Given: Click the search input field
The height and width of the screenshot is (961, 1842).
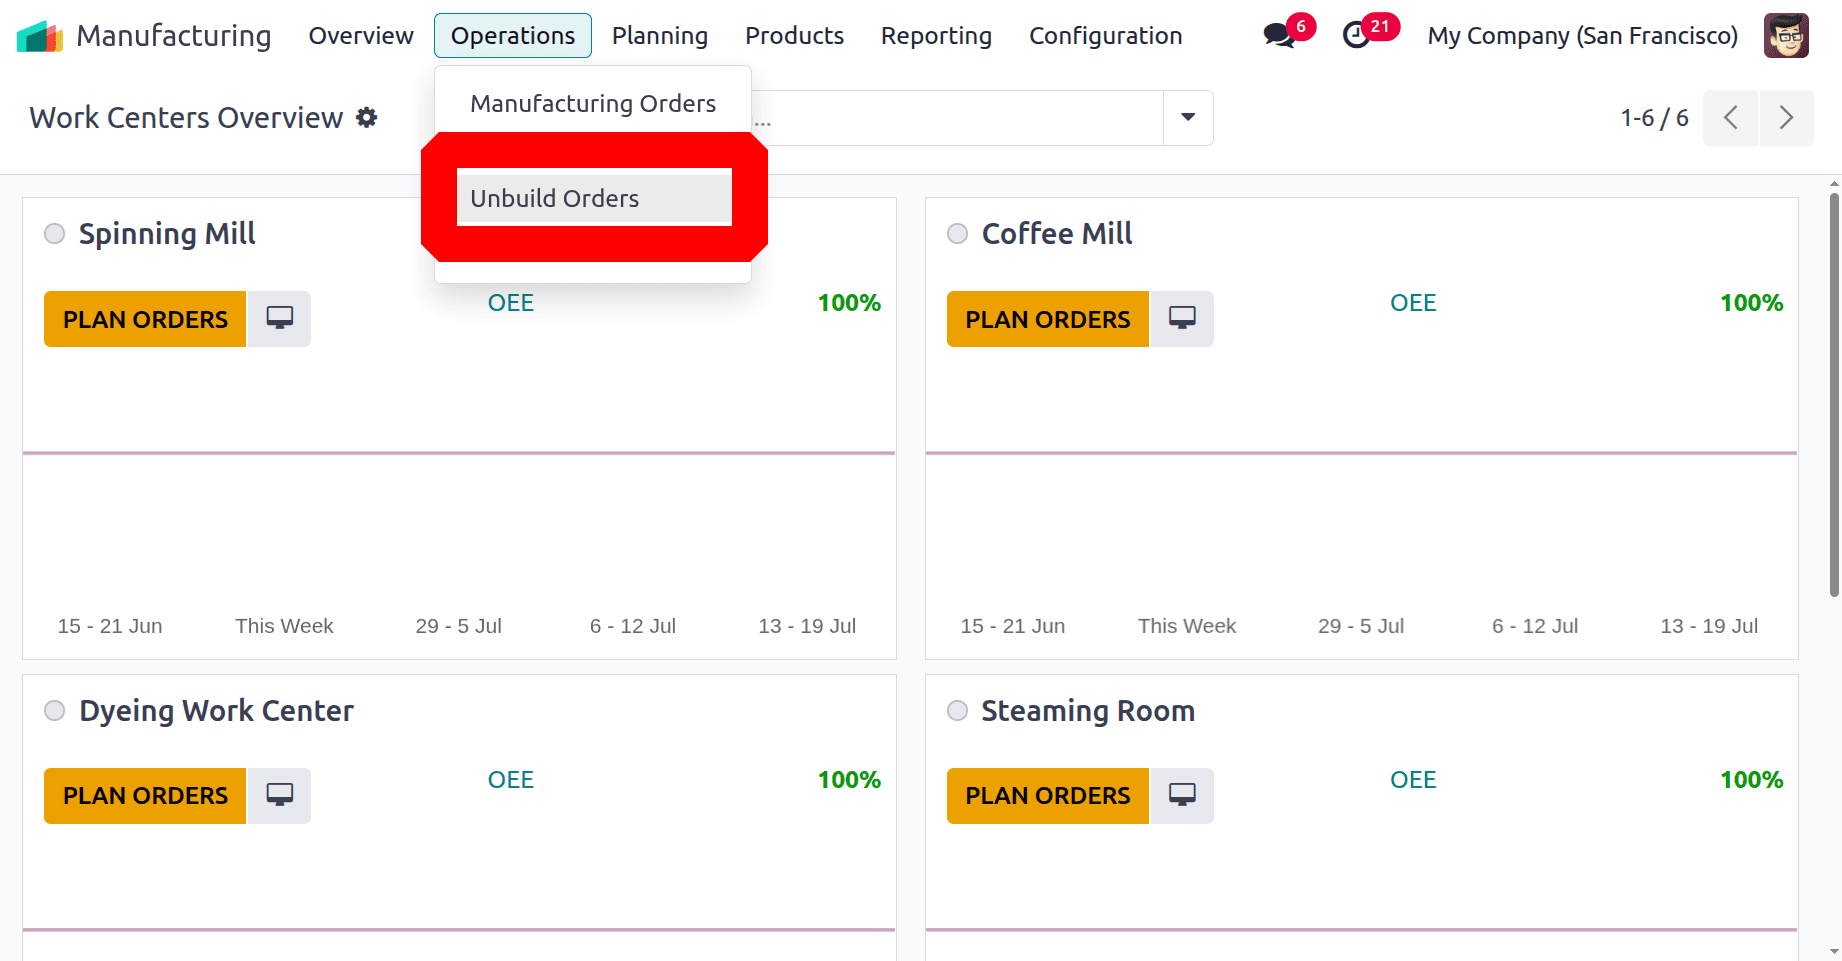Looking at the screenshot, I should point(957,118).
